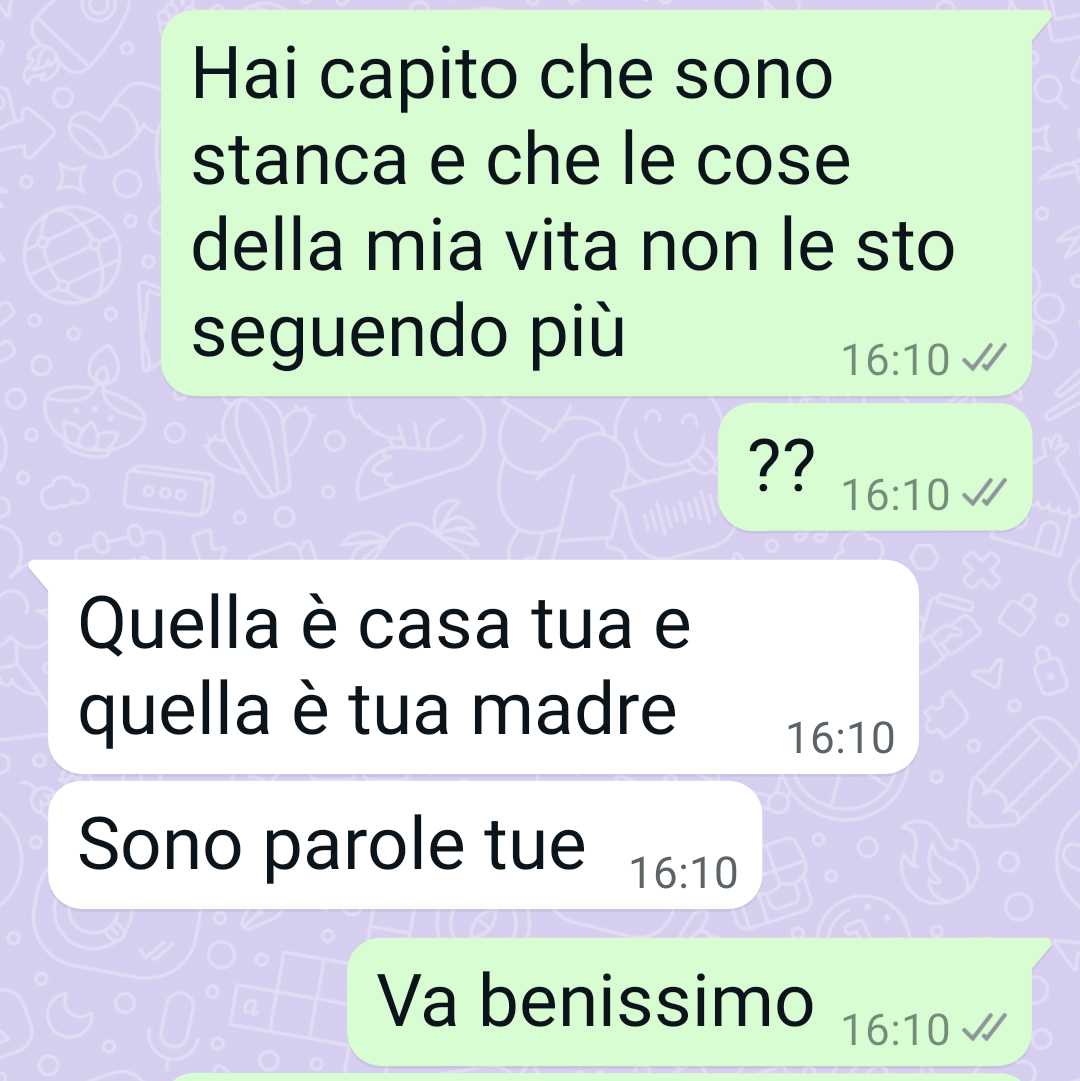Tap the double checkmark beside the '??' message
This screenshot has height=1081, width=1080.
[x=984, y=494]
